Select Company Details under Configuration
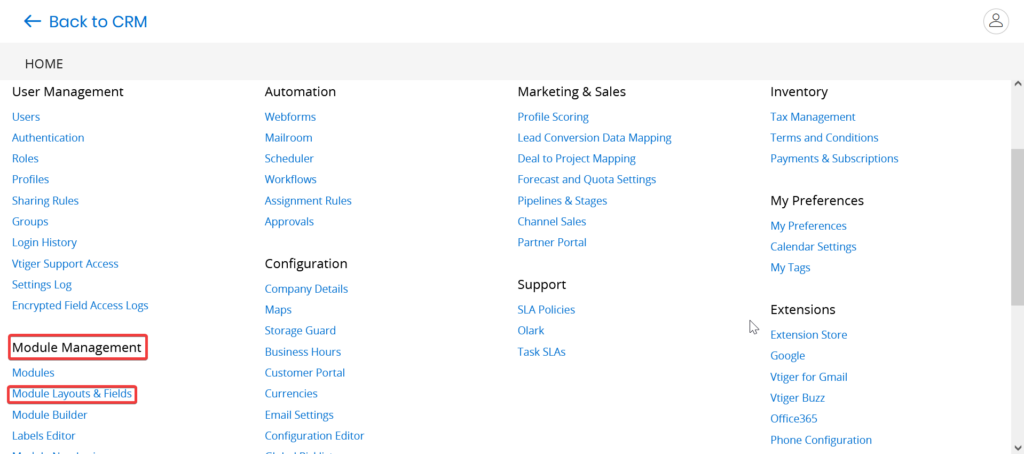Image resolution: width=1024 pixels, height=454 pixels. coord(306,289)
